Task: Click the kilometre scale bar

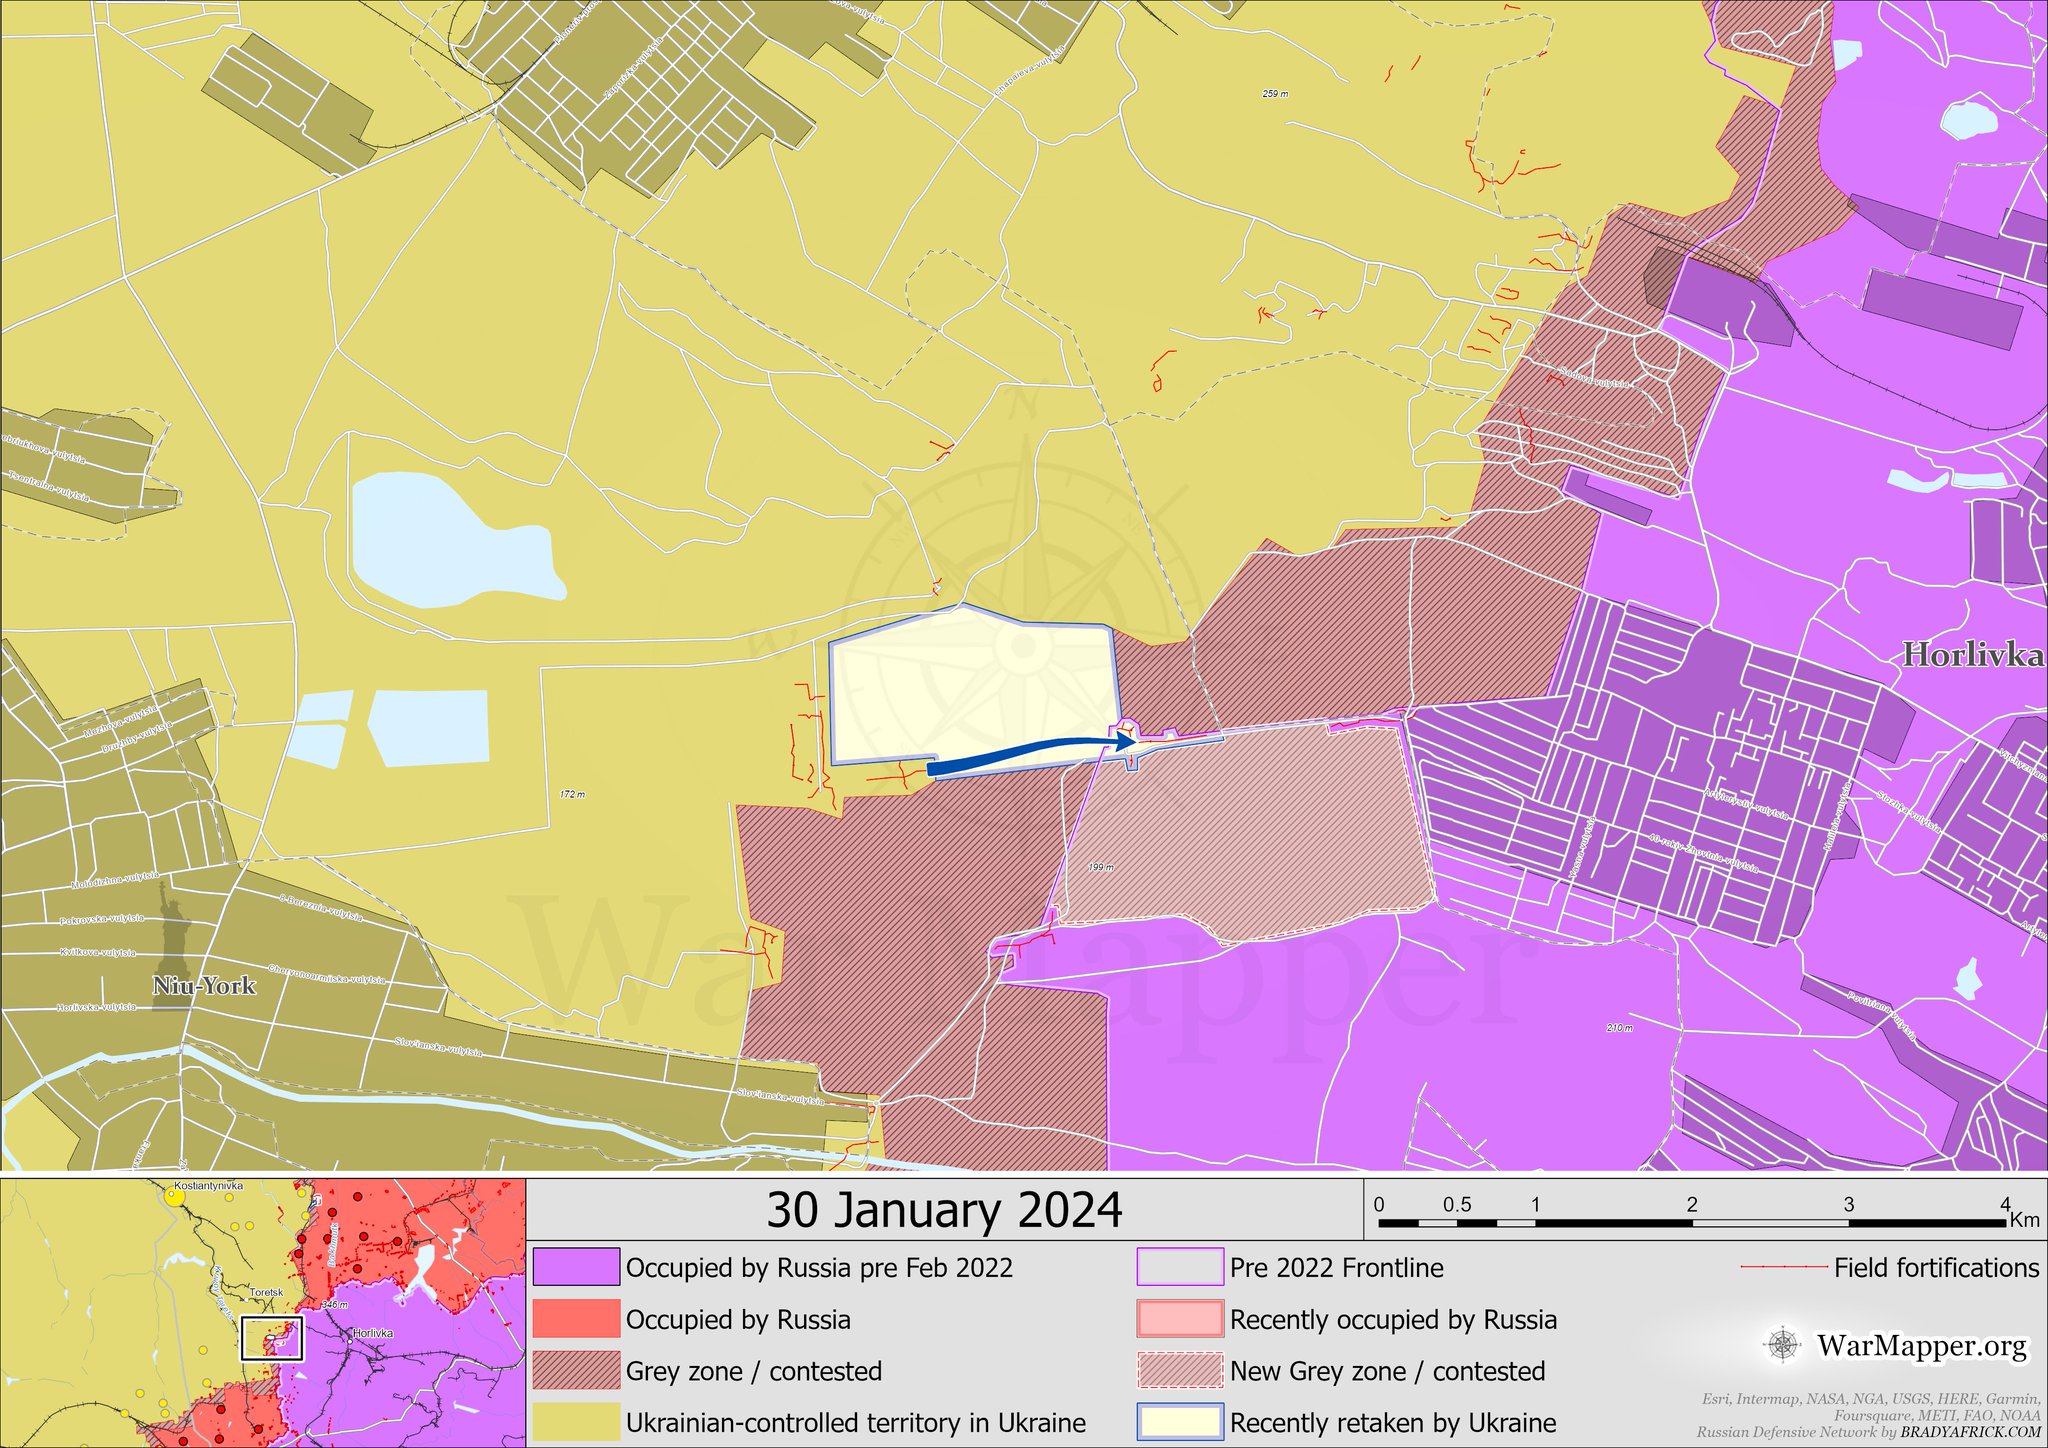Action: [x=1692, y=1222]
